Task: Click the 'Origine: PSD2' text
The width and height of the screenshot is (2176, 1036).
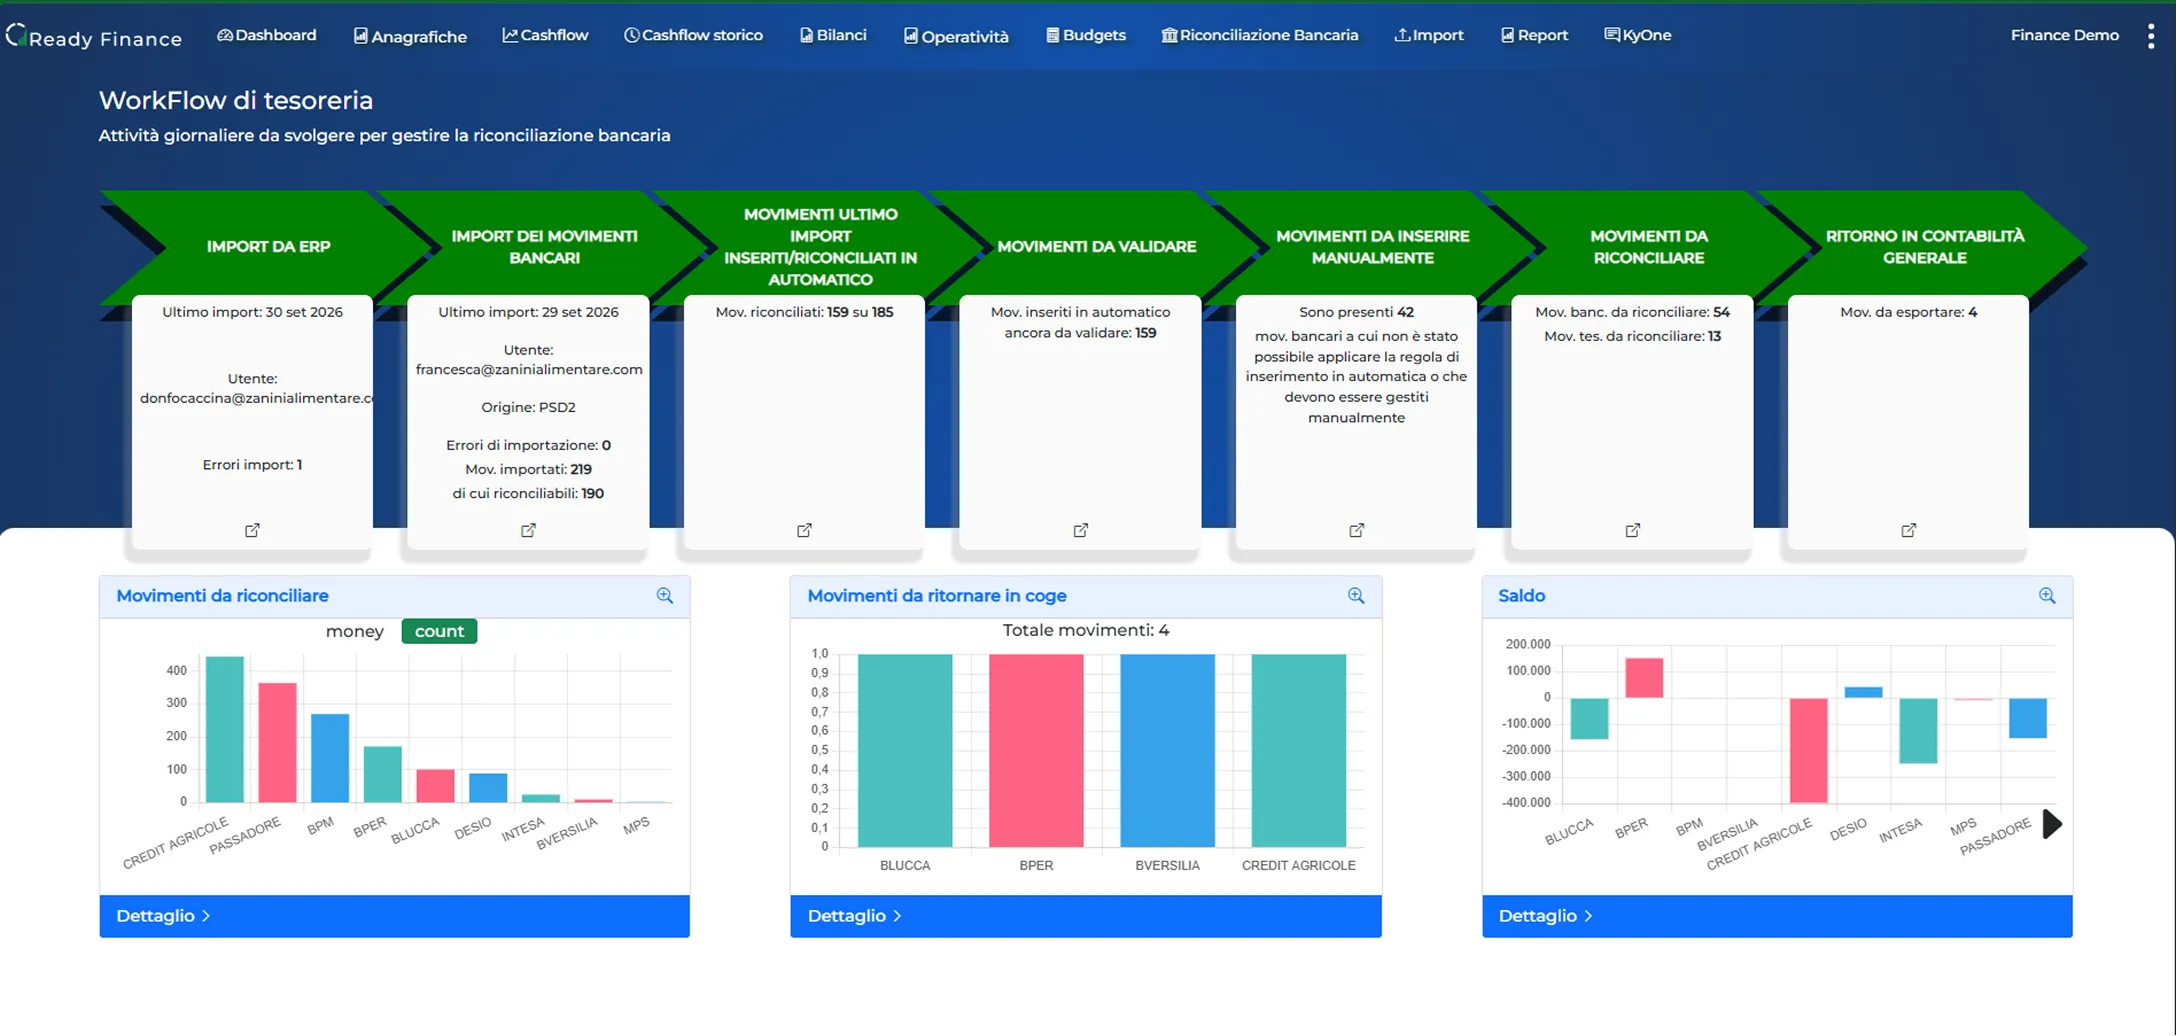Action: 528,407
